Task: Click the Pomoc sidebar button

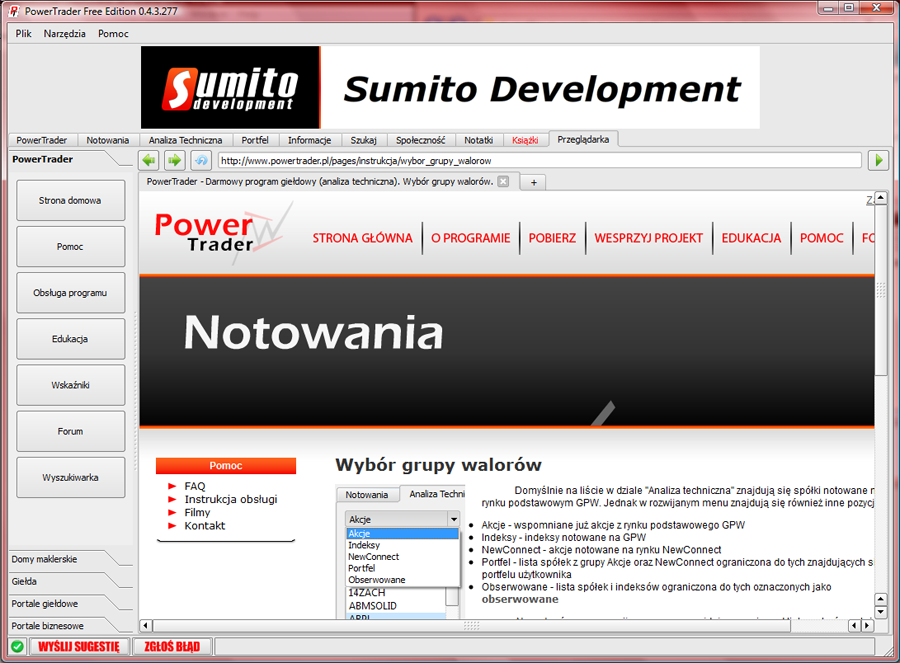Action: click(70, 246)
